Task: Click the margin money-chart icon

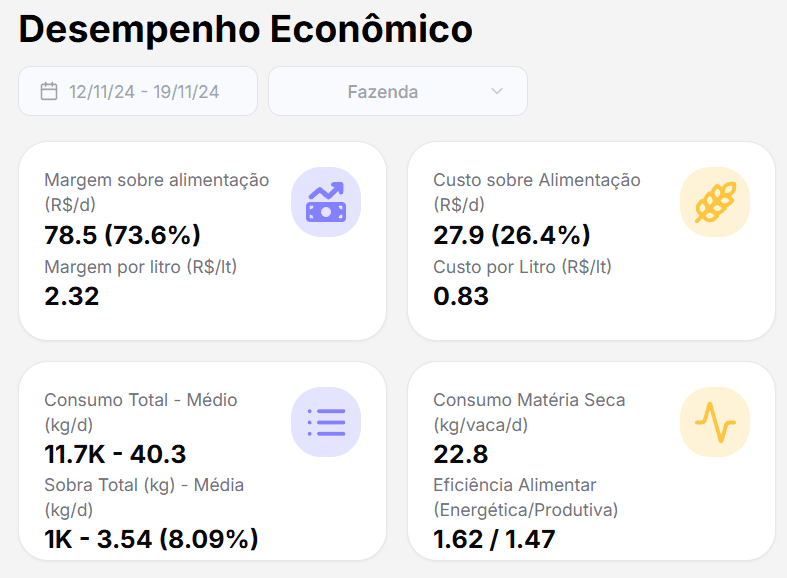Action: tap(326, 202)
